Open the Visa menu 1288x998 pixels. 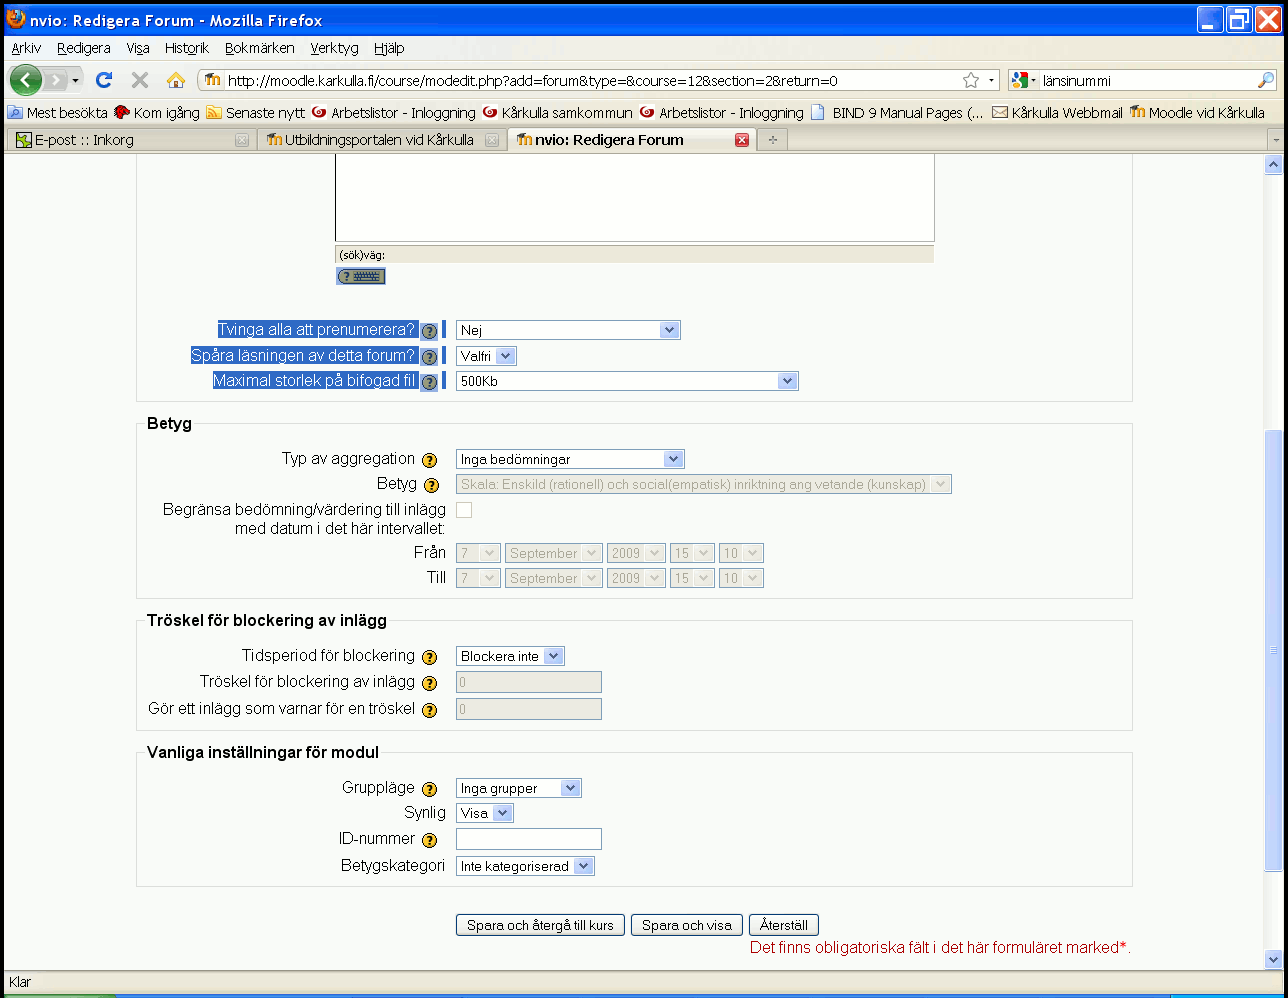pos(138,48)
